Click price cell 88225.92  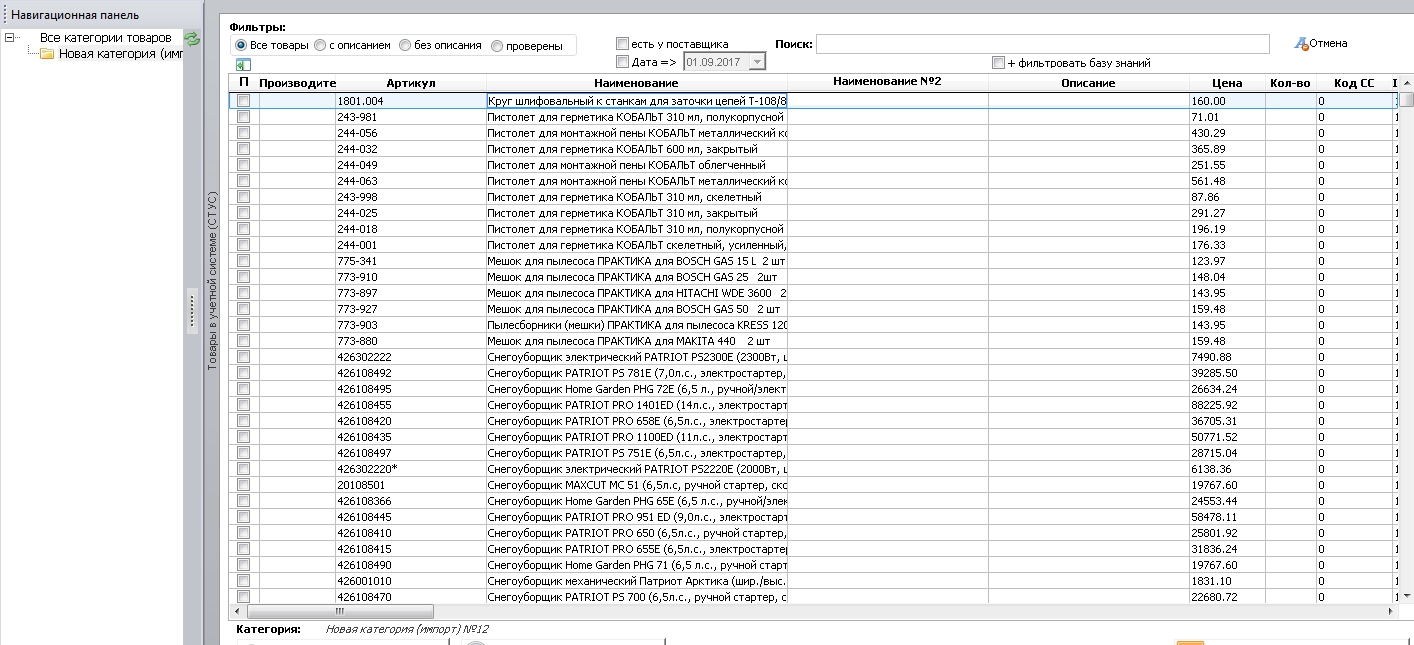point(1227,405)
